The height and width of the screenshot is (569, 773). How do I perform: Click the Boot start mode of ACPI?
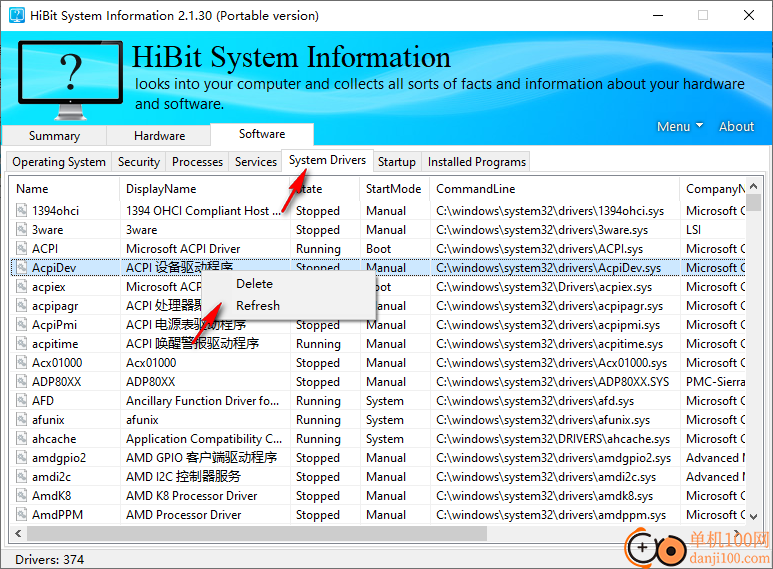click(x=378, y=249)
